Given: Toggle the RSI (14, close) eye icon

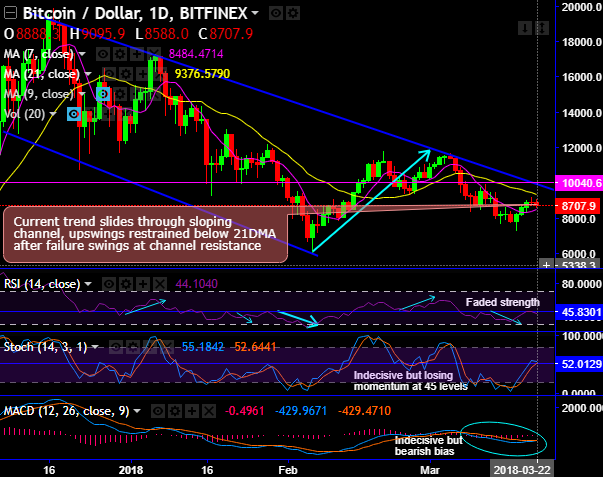Looking at the screenshot, I should pyautogui.click(x=109, y=284).
